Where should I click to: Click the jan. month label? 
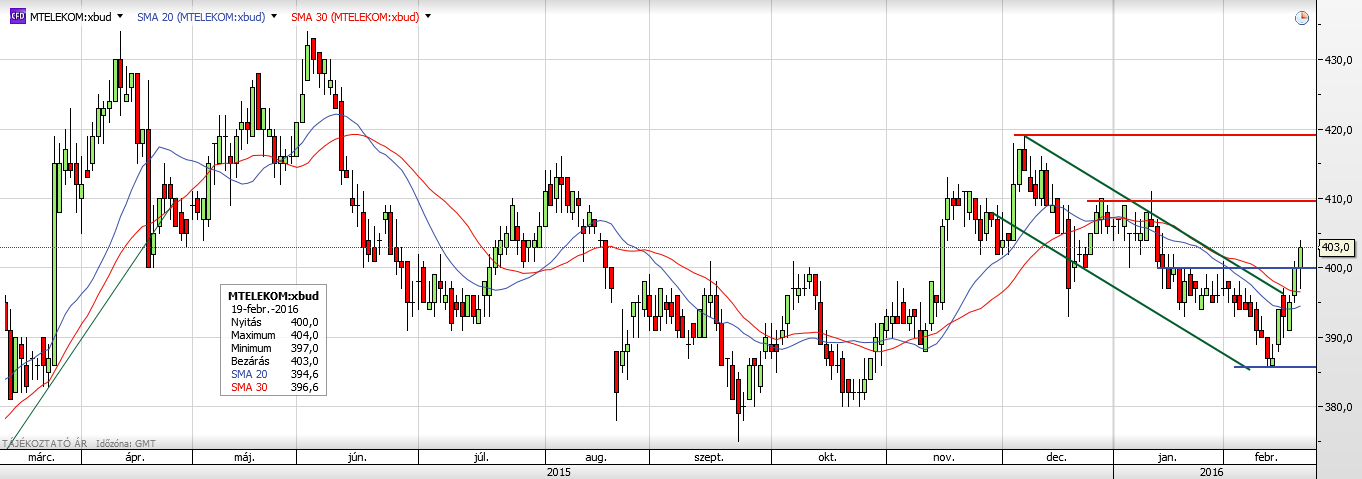pos(1166,457)
